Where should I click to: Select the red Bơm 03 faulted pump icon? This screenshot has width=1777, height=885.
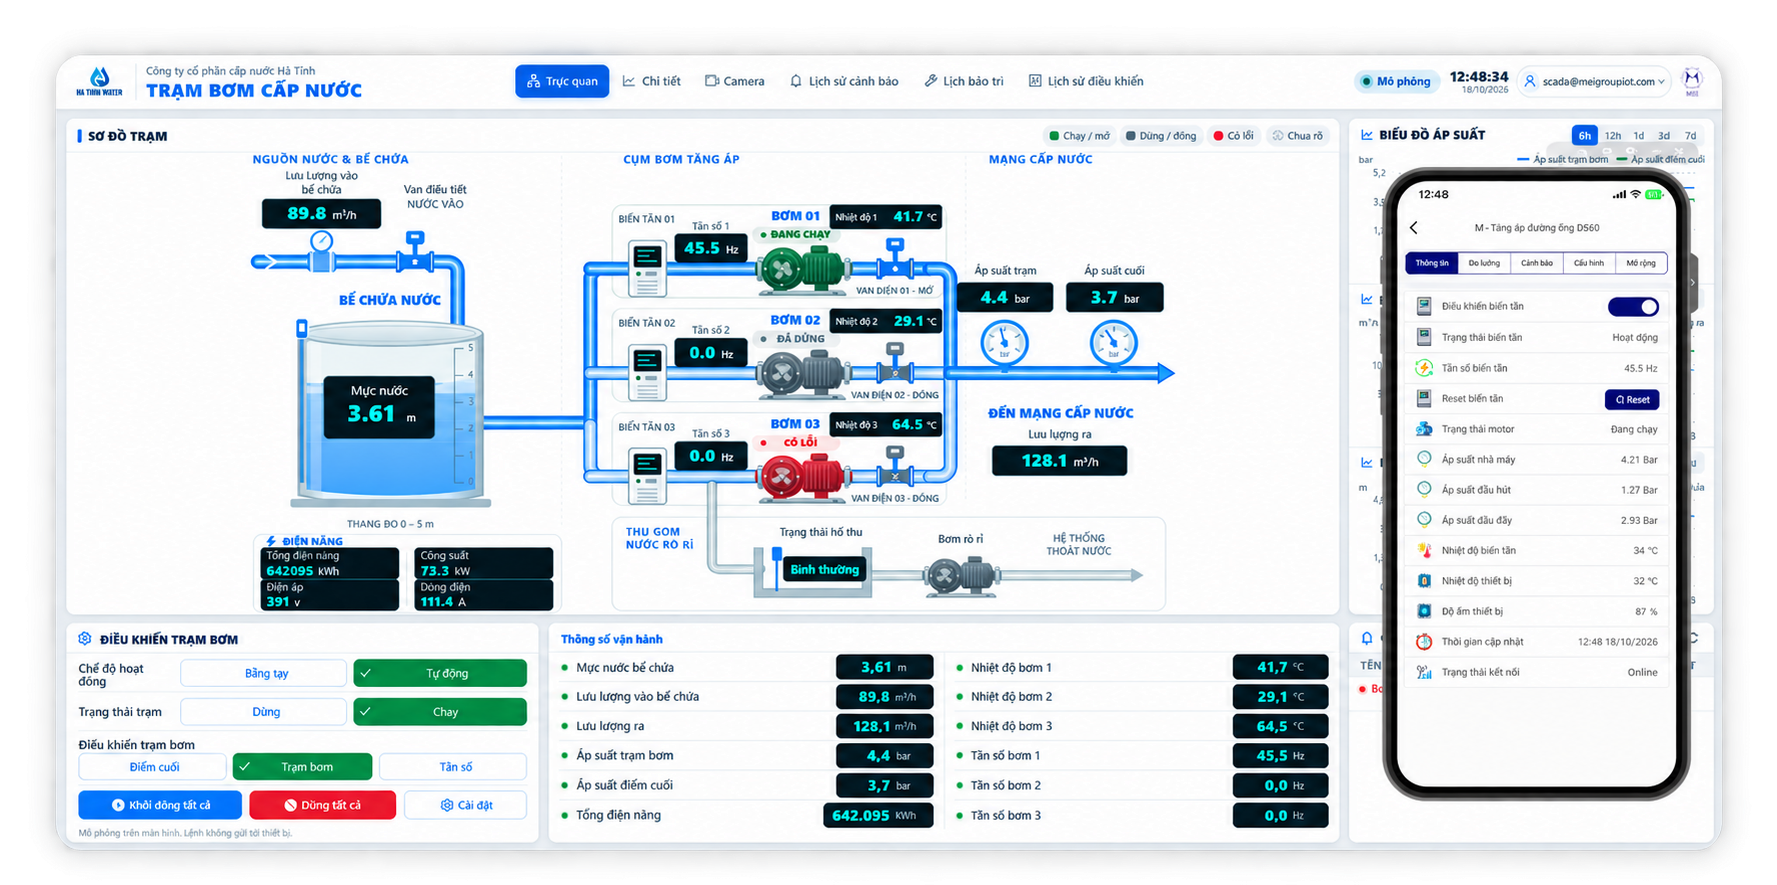click(802, 477)
